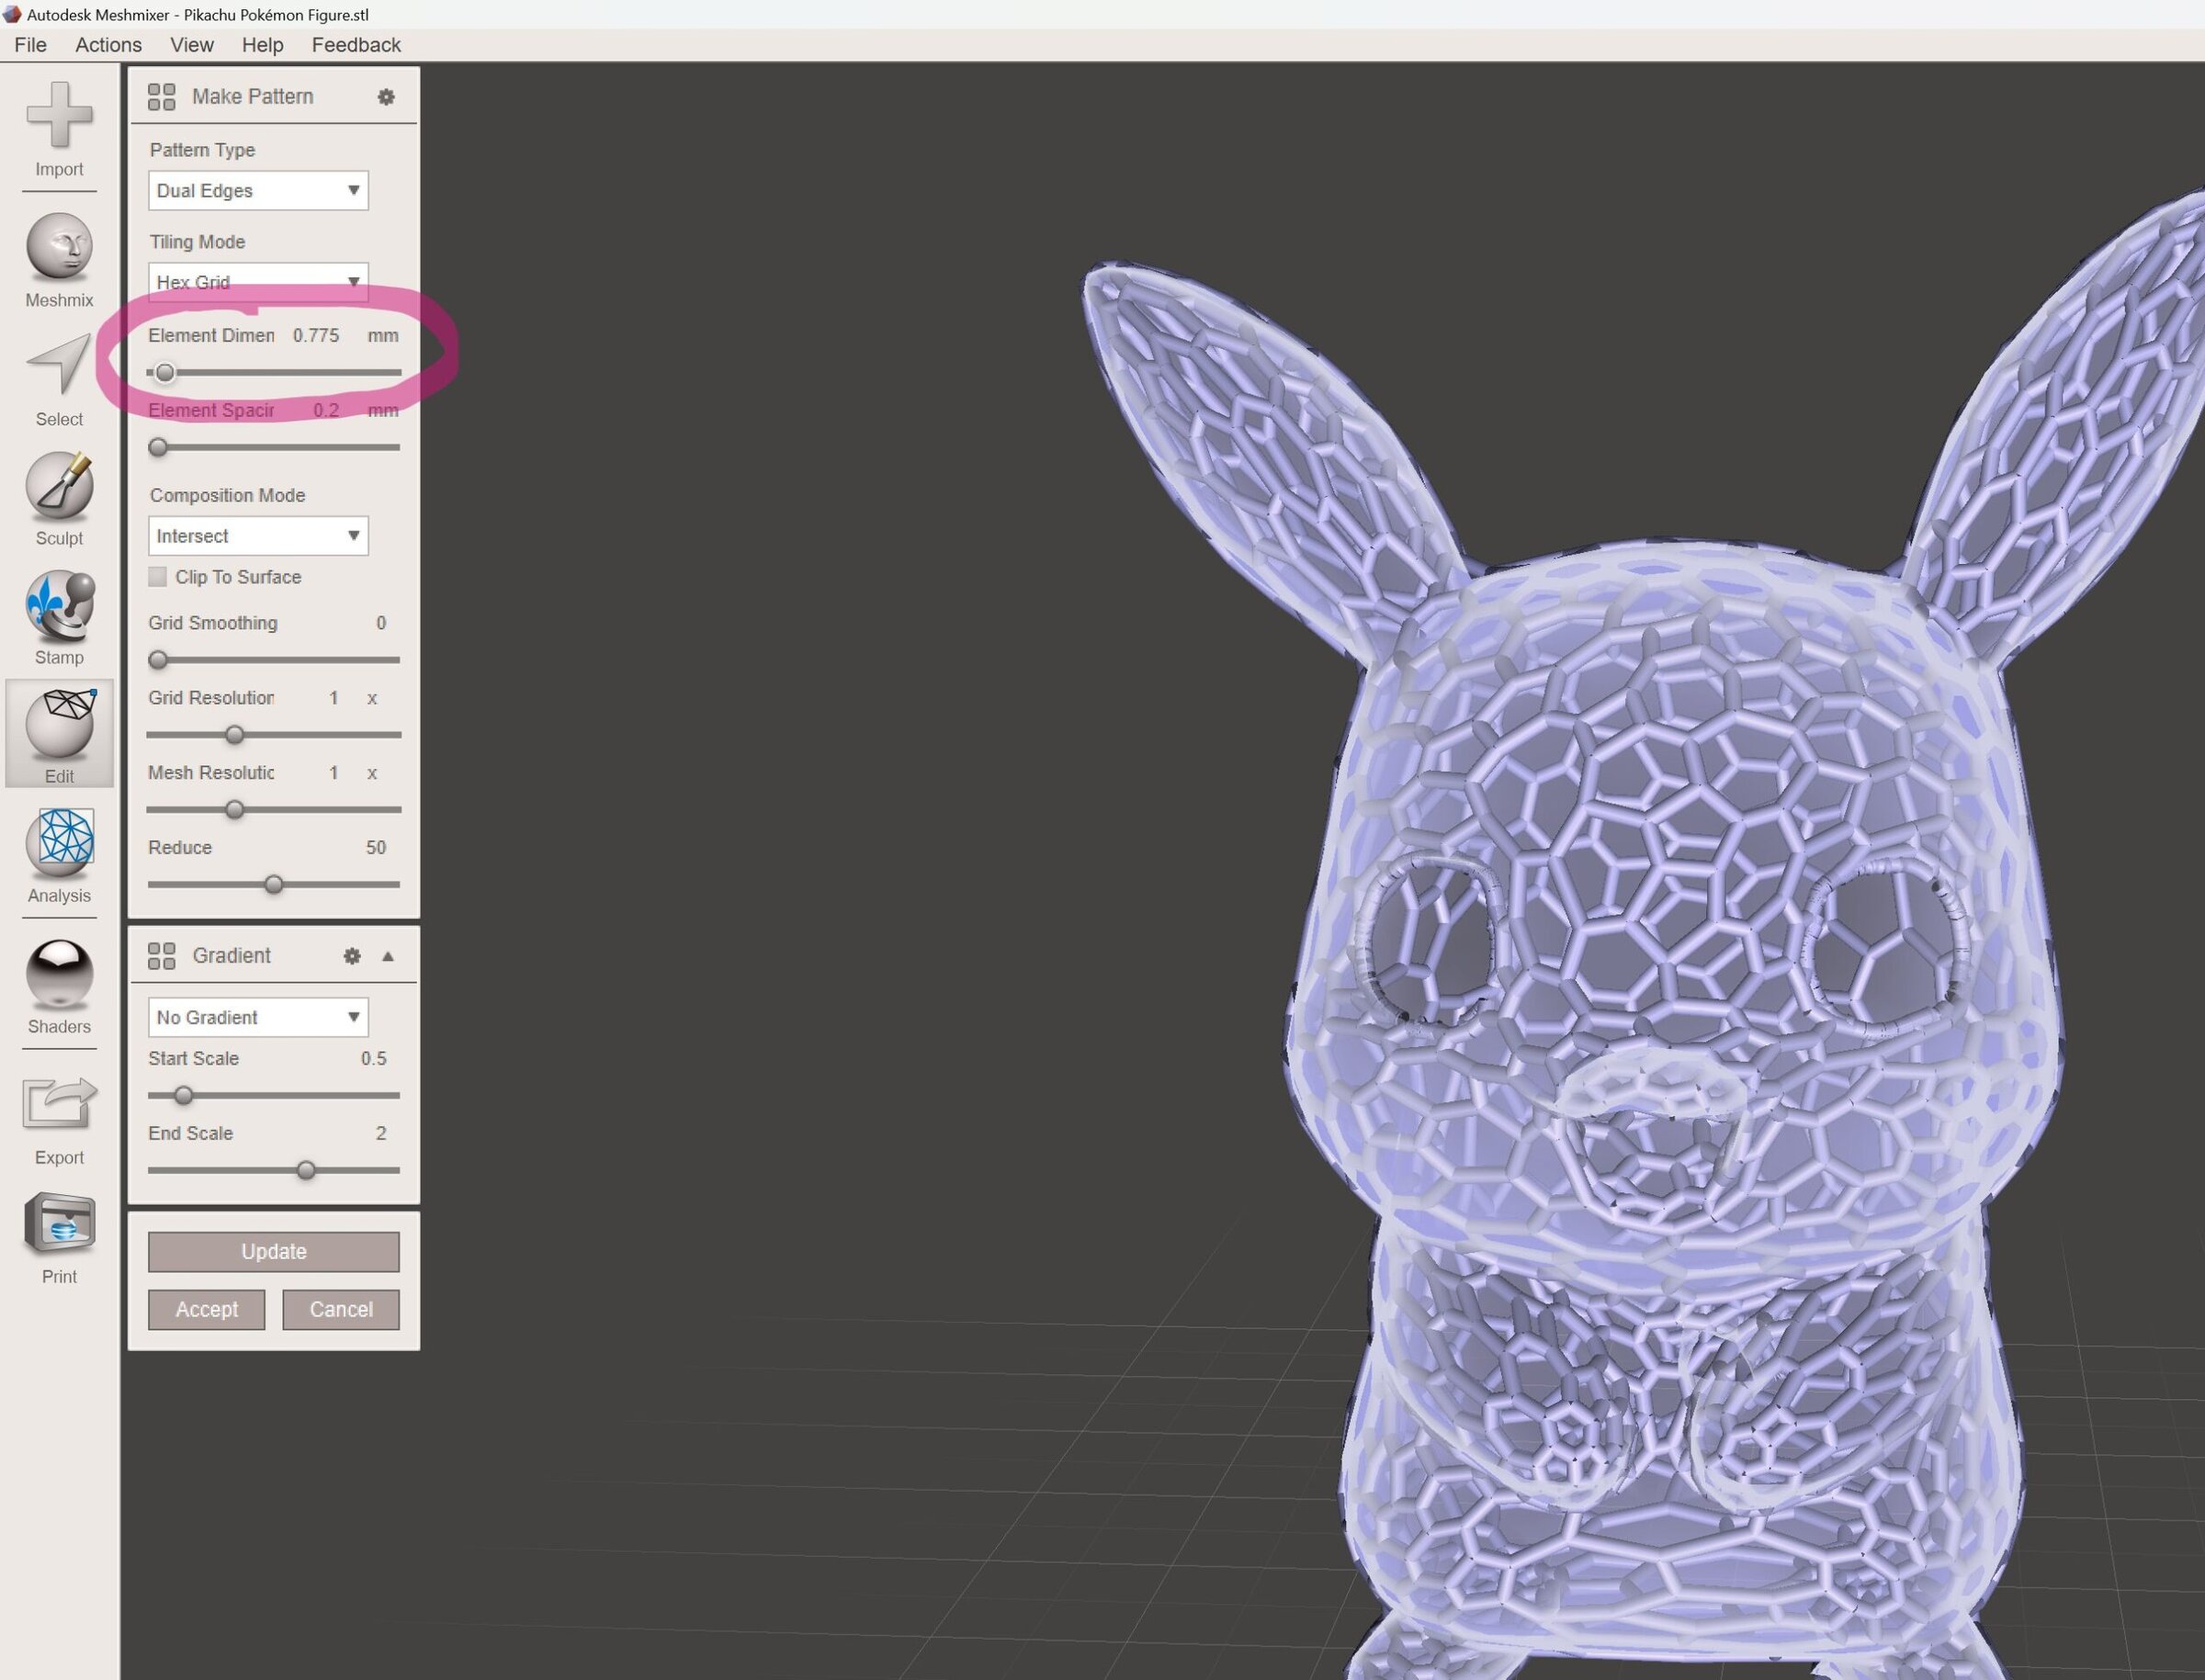This screenshot has width=2205, height=1680.
Task: Enable Clip To Surface checkbox
Action: coord(158,577)
